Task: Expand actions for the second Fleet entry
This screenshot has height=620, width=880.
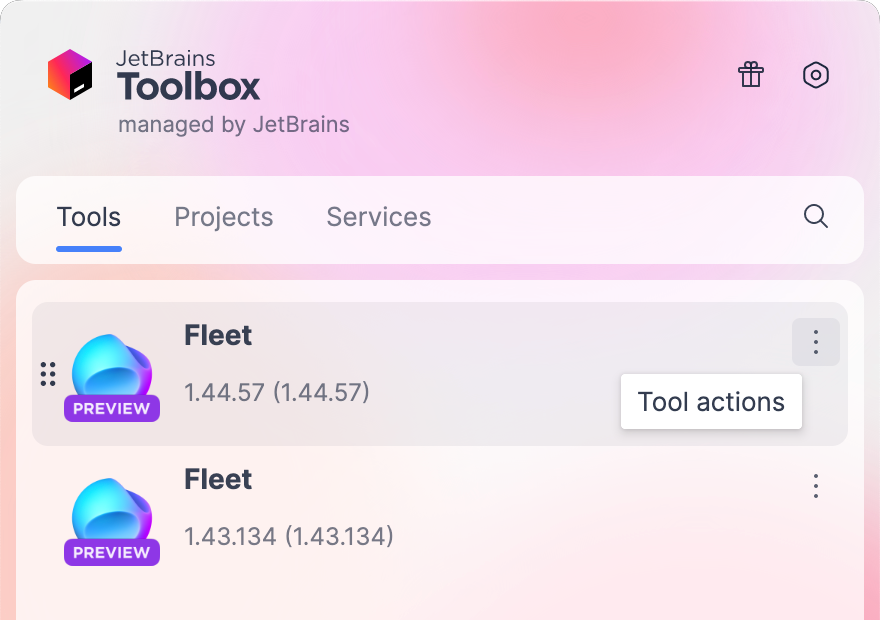Action: coord(815,486)
